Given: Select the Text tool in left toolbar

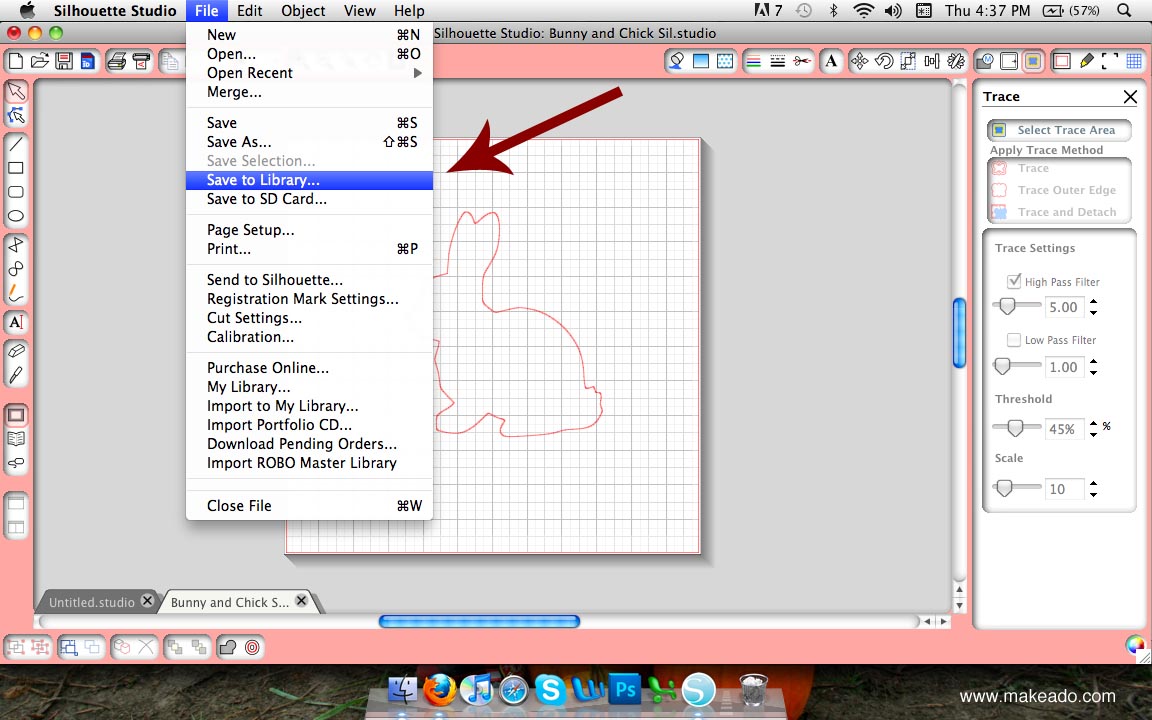Looking at the screenshot, I should click(x=16, y=322).
